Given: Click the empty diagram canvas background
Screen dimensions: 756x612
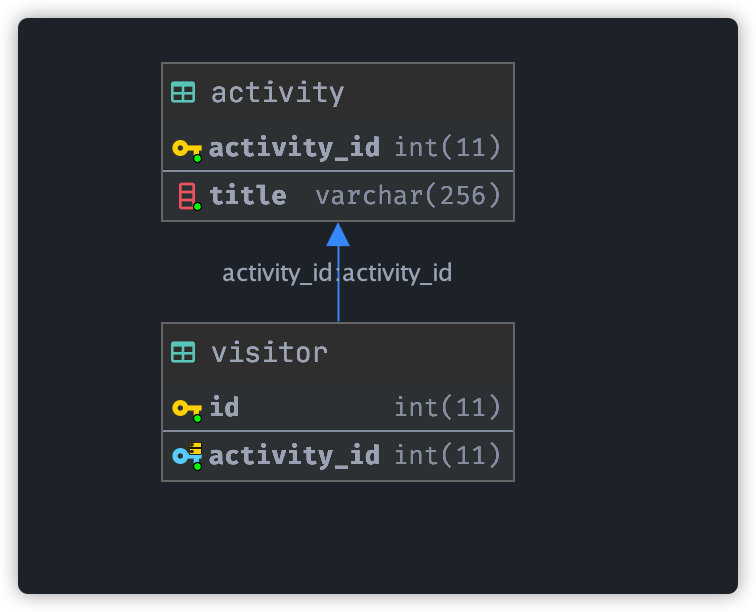Looking at the screenshot, I should click(x=627, y=289).
